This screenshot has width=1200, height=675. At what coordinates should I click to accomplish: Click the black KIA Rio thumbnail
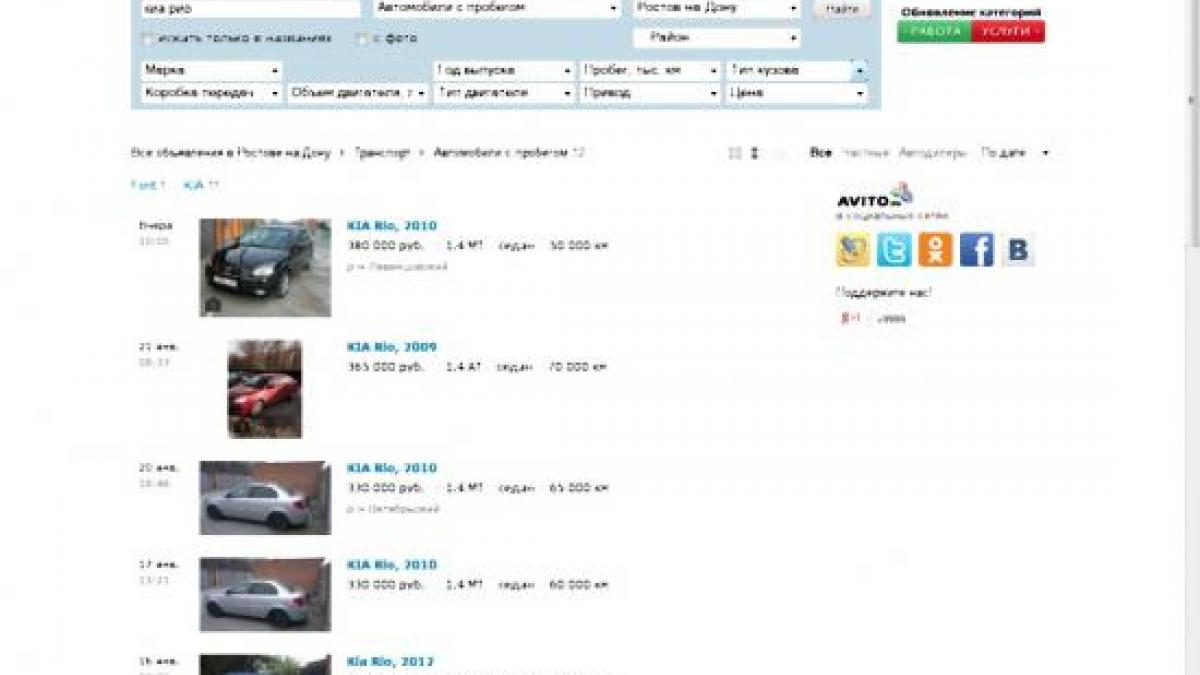265,268
